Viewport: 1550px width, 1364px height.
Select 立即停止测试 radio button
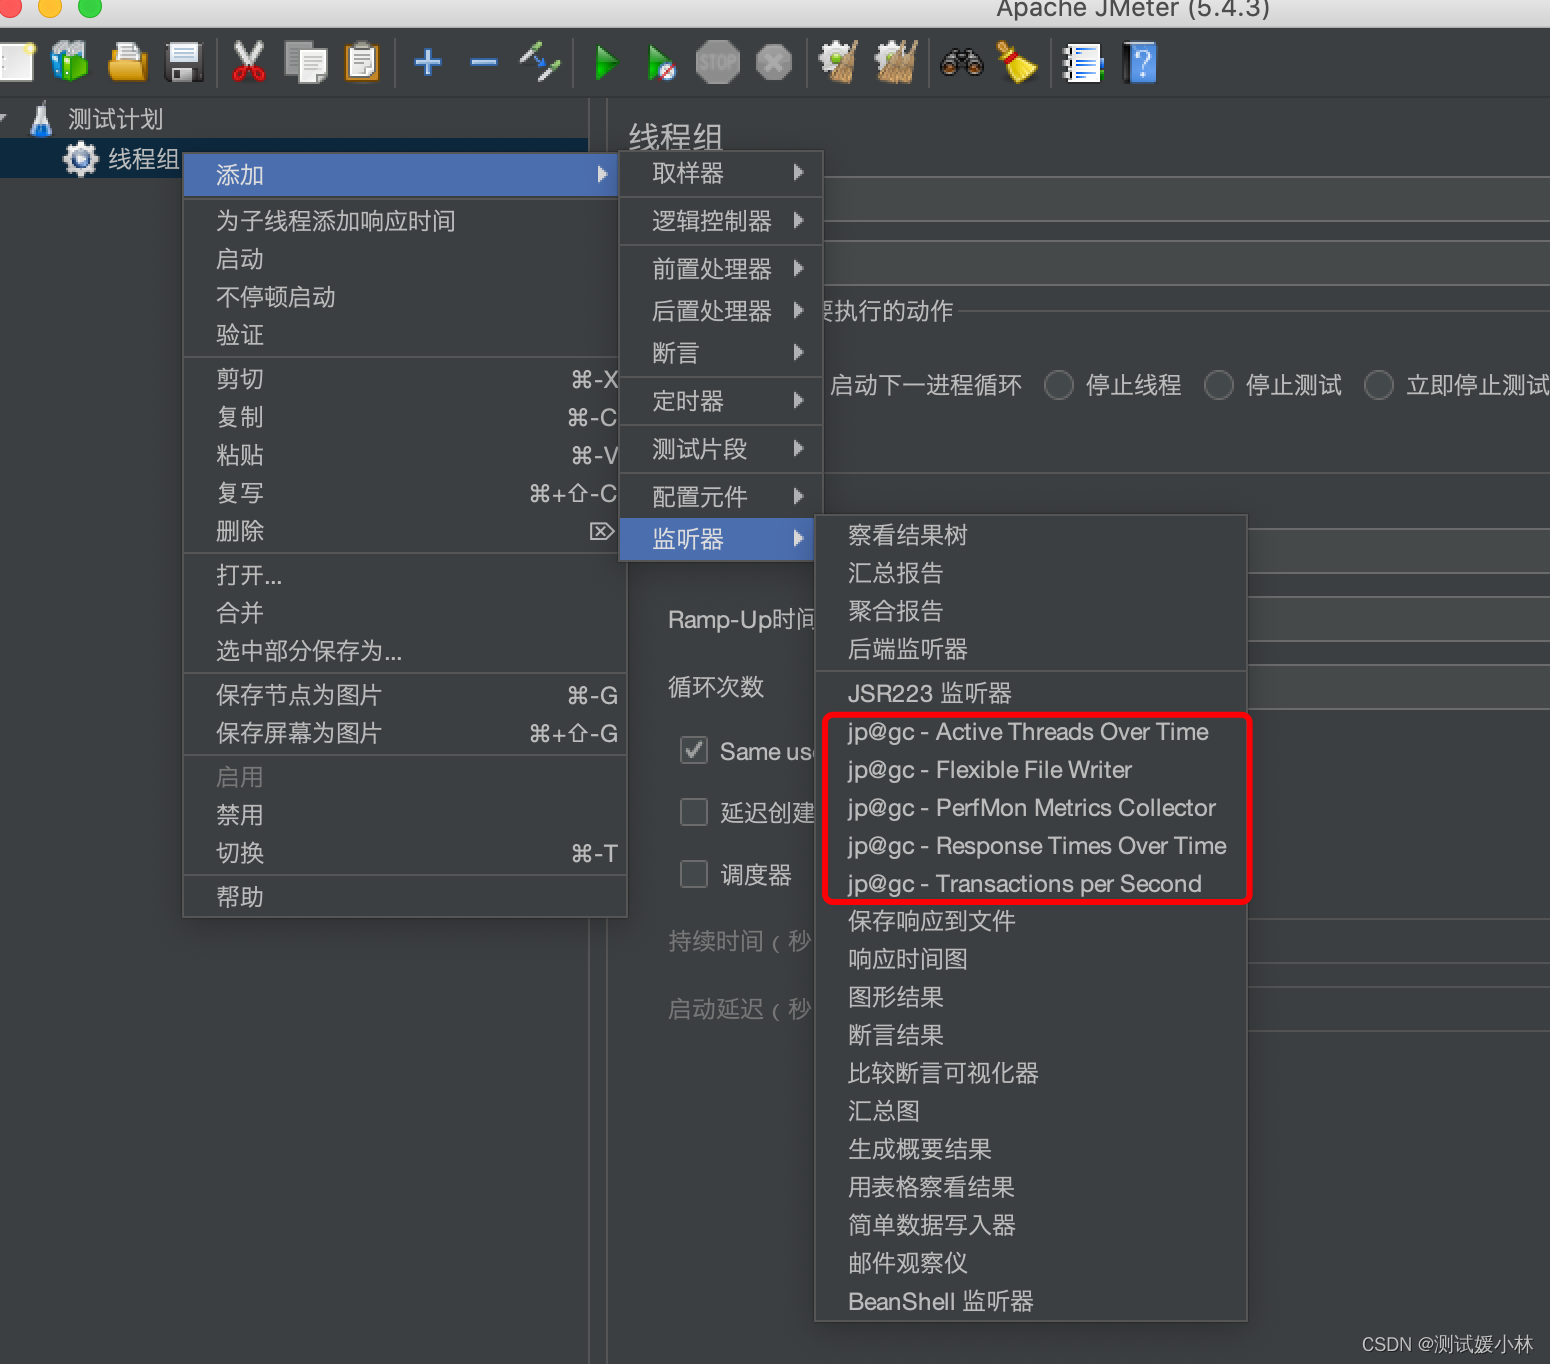(x=1379, y=385)
